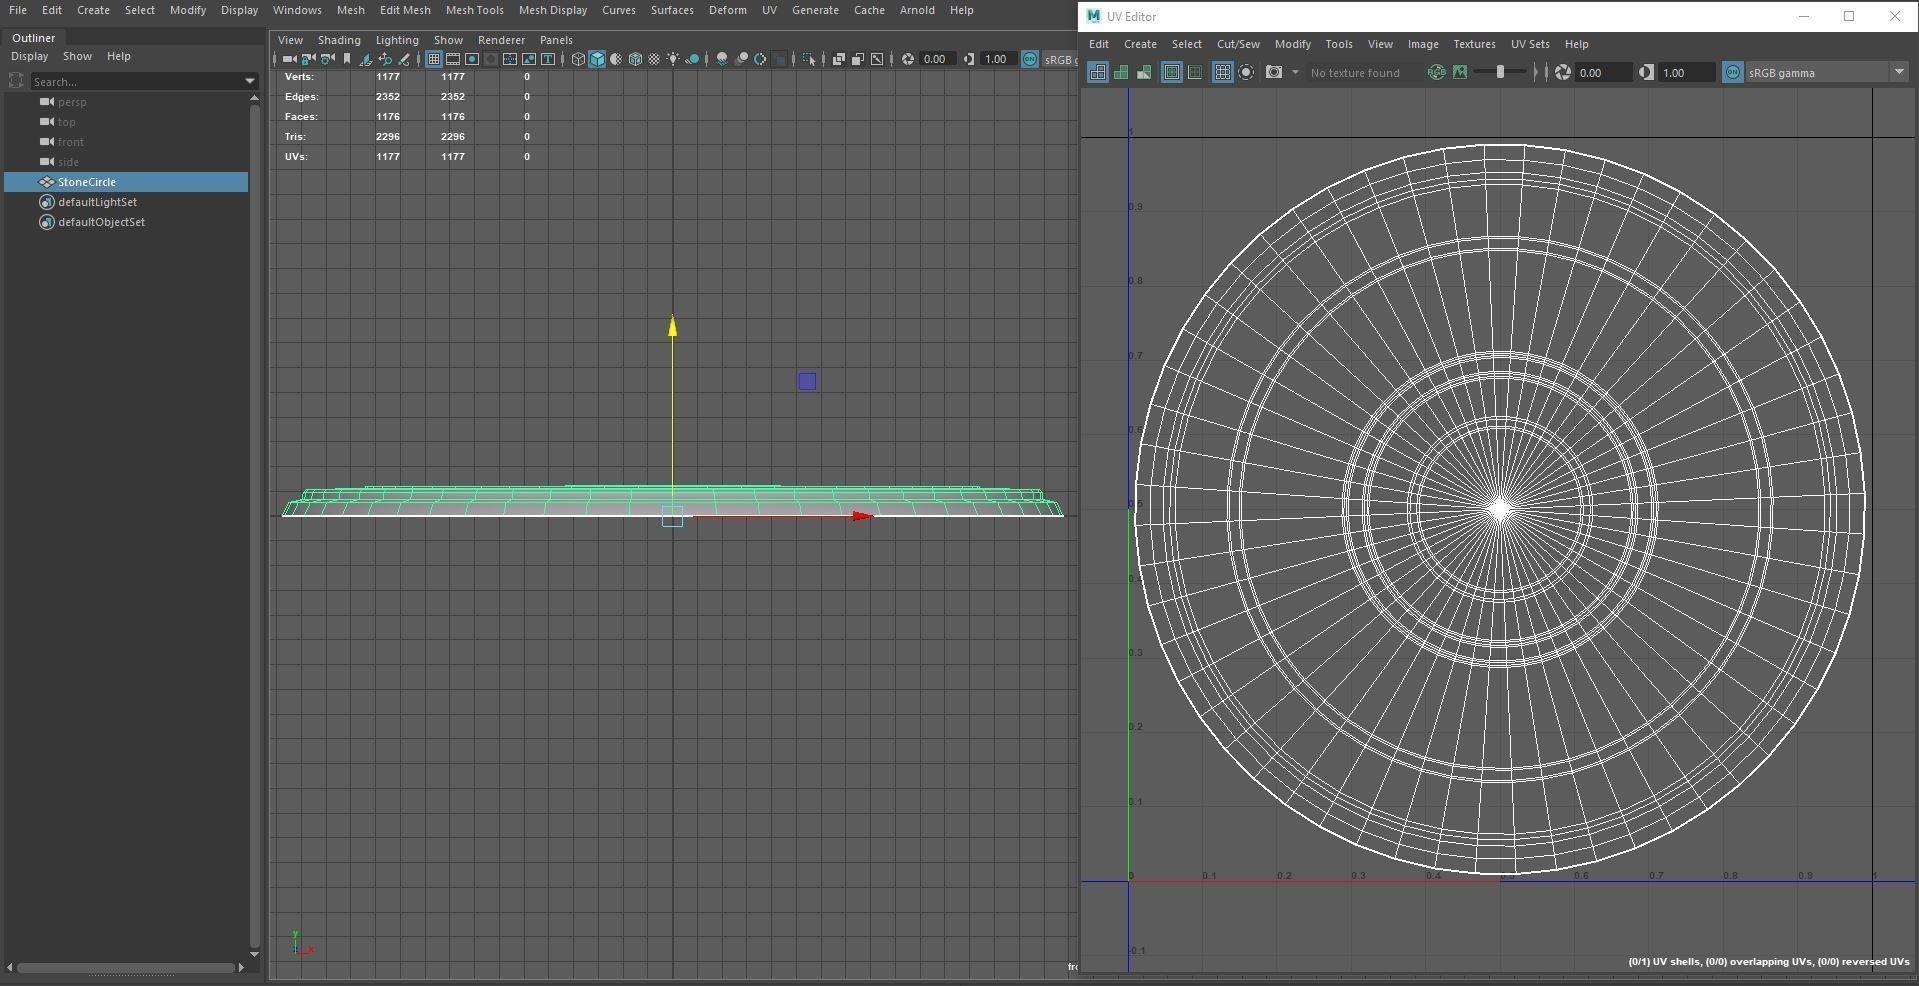Click the X-Ray Active Components icon
The height and width of the screenshot is (986, 1919).
click(858, 59)
